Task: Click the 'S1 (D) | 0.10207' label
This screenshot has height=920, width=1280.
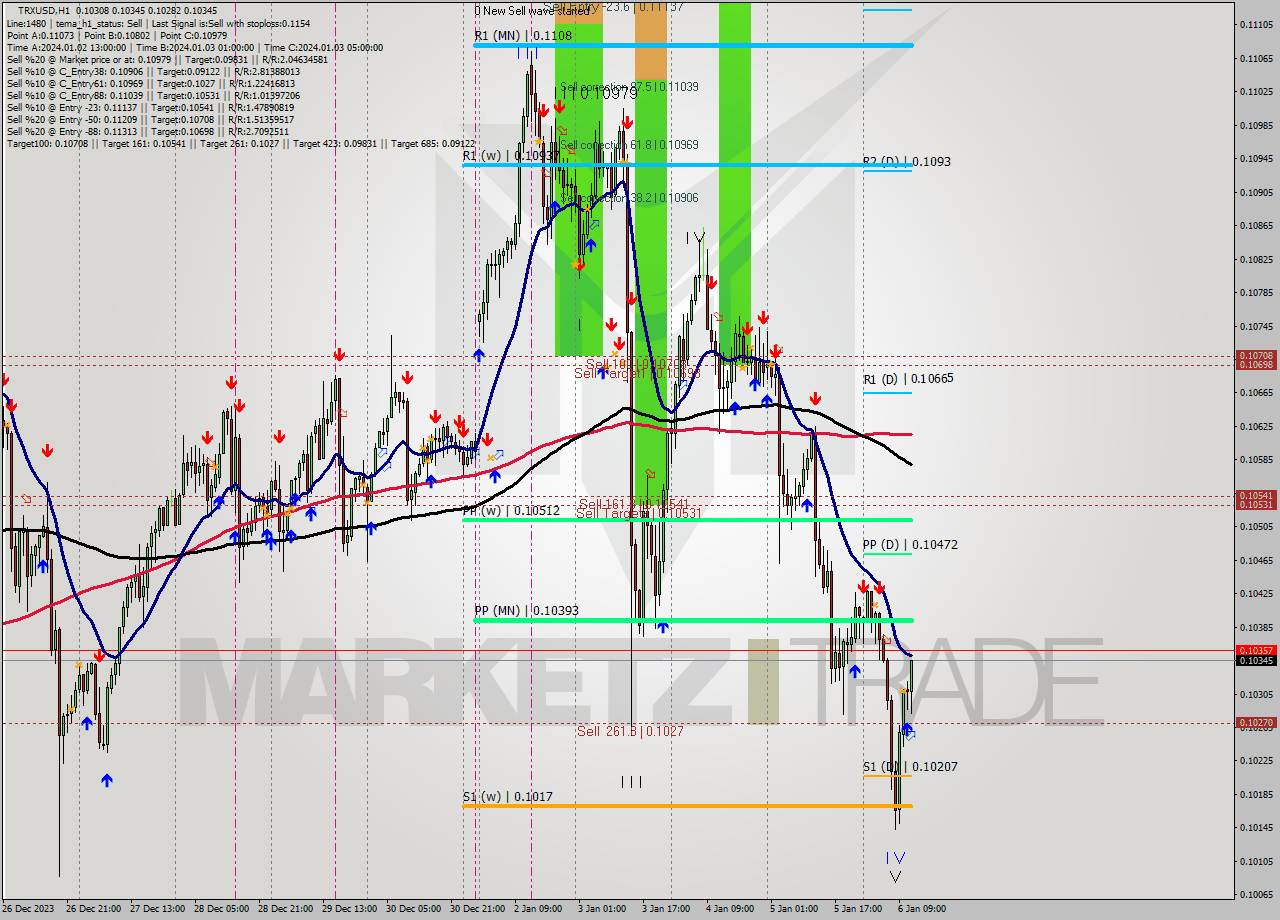Action: (x=910, y=767)
